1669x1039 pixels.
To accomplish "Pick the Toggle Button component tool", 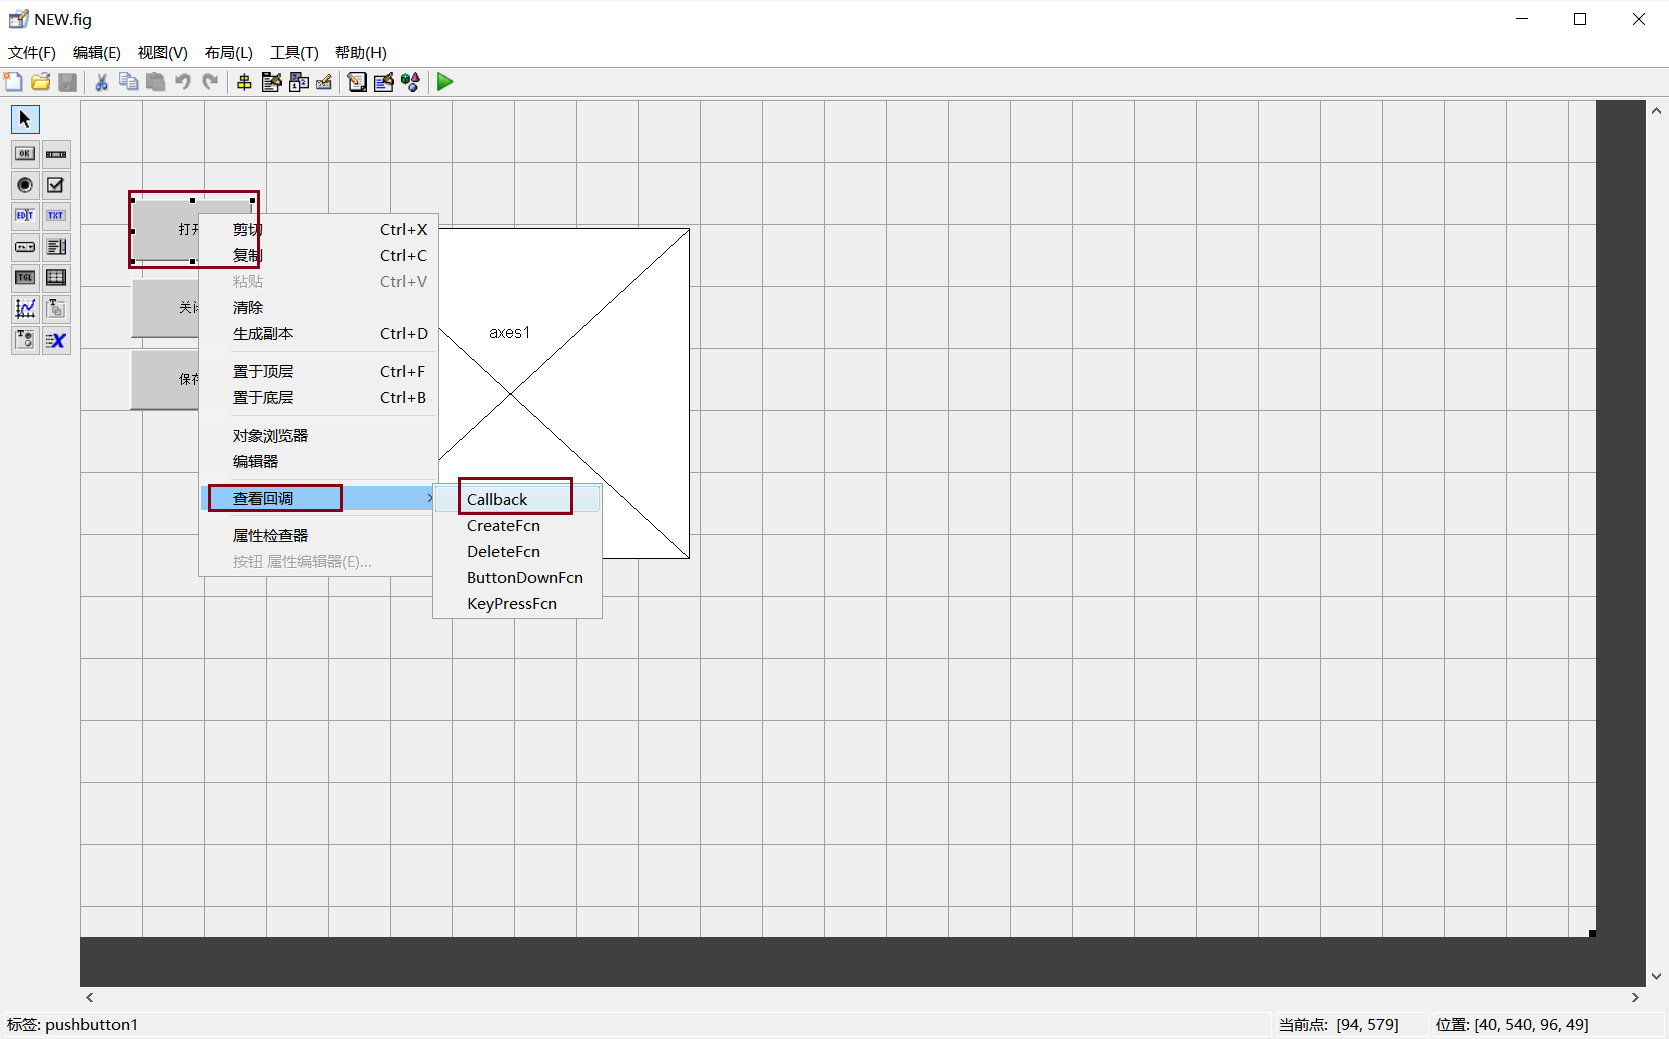I will [25, 278].
